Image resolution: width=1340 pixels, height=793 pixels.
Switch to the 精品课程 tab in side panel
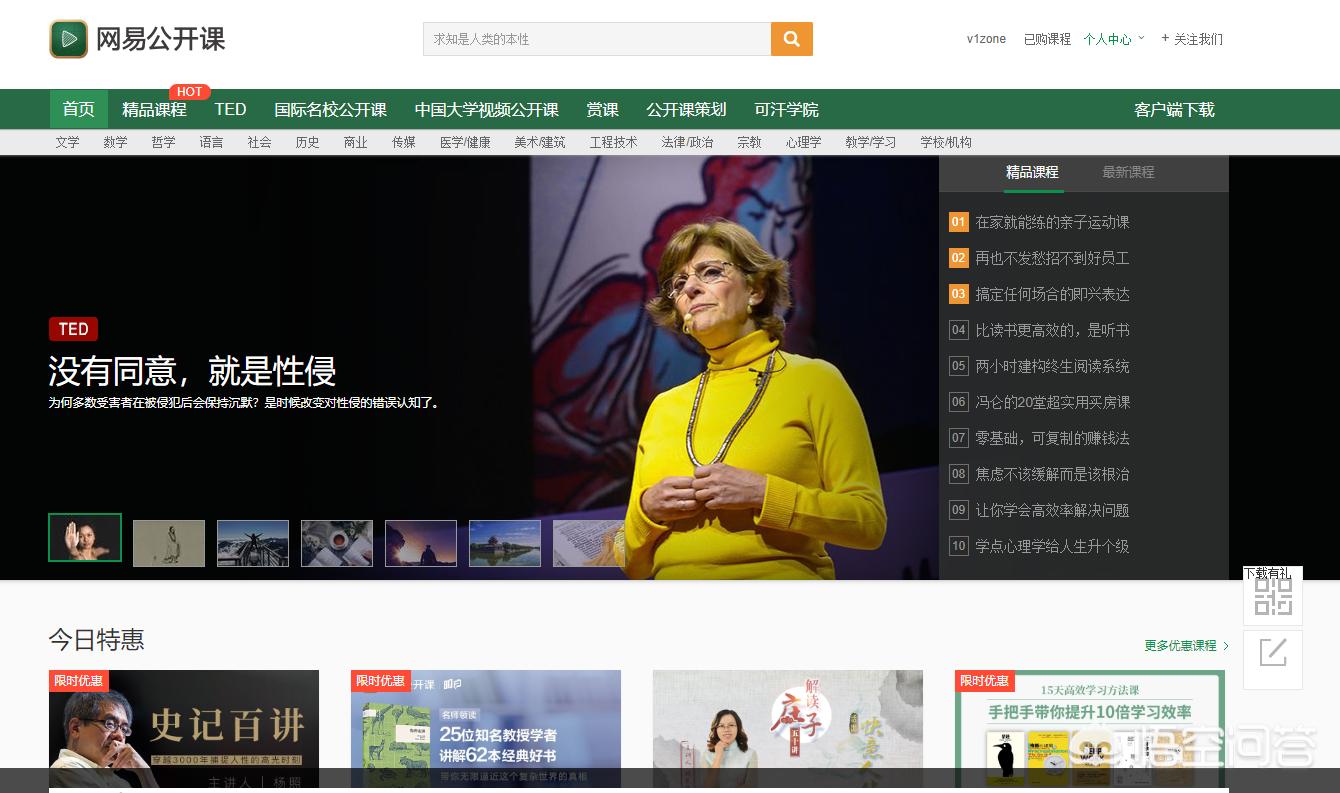click(1032, 172)
